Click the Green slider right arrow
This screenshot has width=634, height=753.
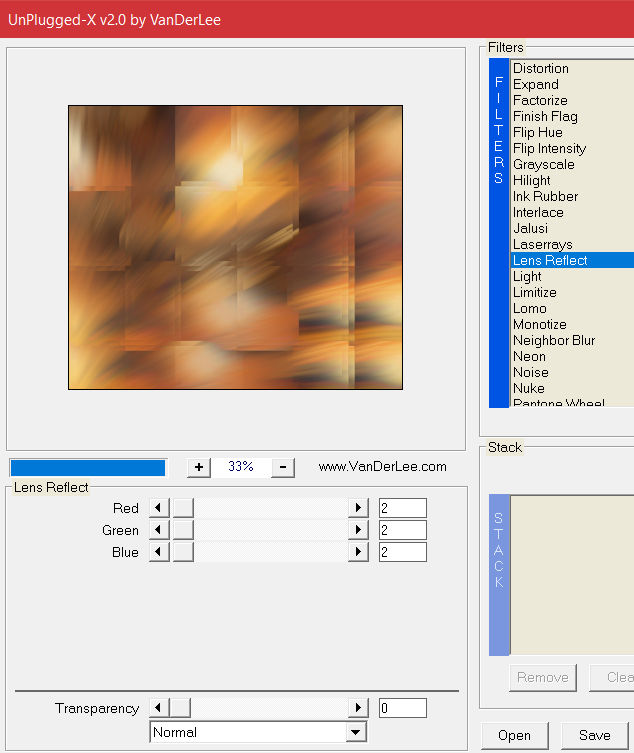coord(358,530)
